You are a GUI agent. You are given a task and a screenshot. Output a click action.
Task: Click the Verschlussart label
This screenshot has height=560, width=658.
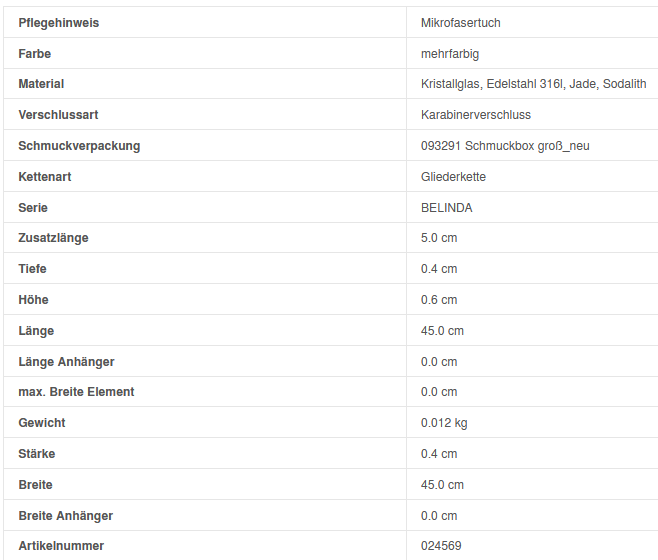click(58, 115)
